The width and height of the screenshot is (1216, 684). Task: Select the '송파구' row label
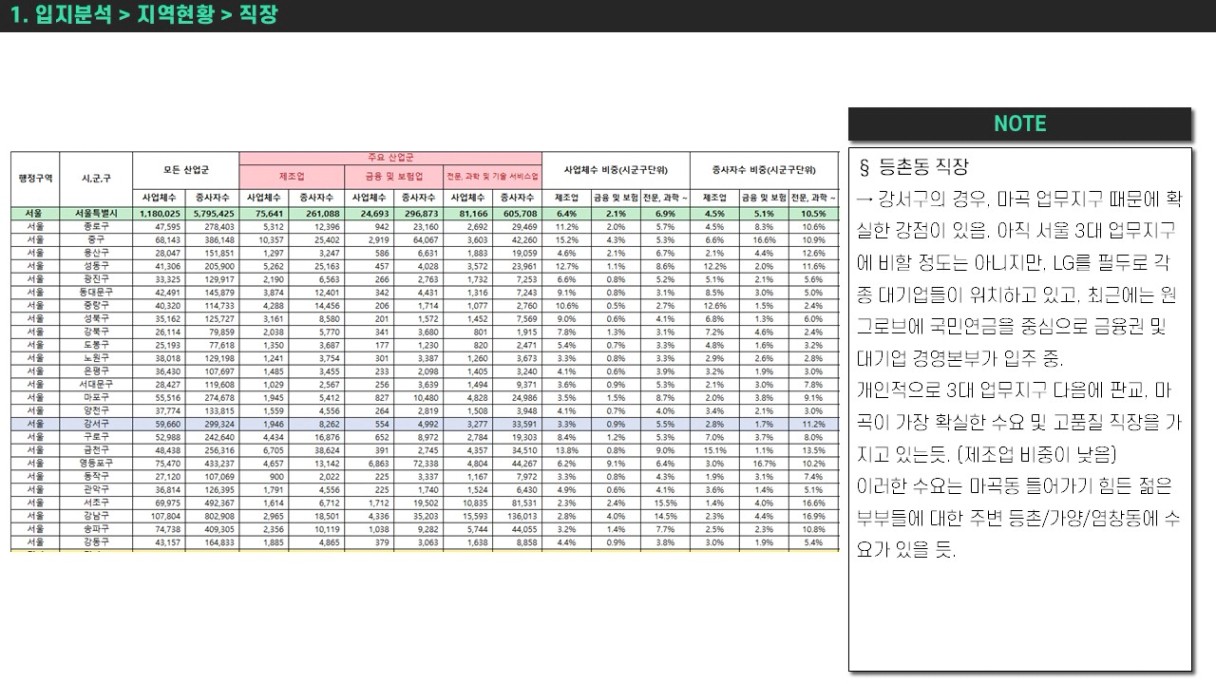pyautogui.click(x=97, y=527)
